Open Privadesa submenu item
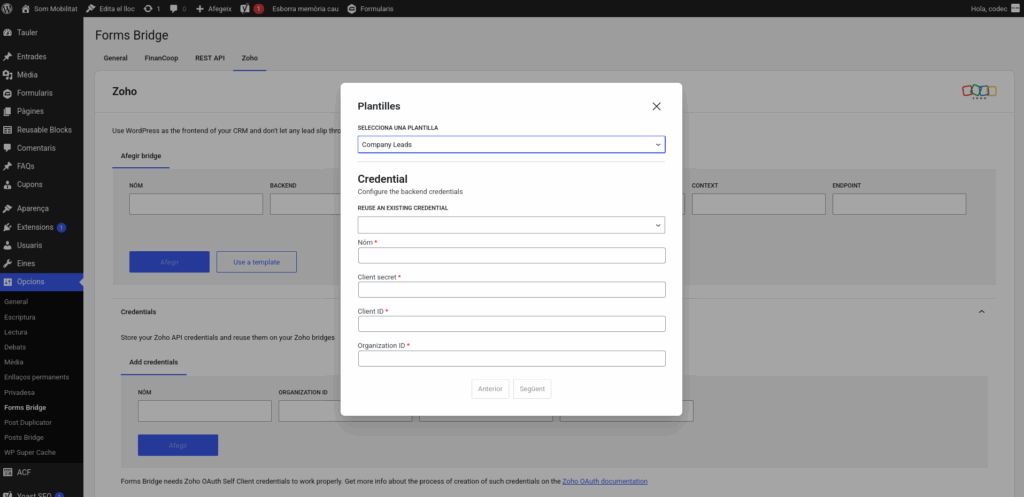Viewport: 1024px width, 497px height. click(20, 393)
